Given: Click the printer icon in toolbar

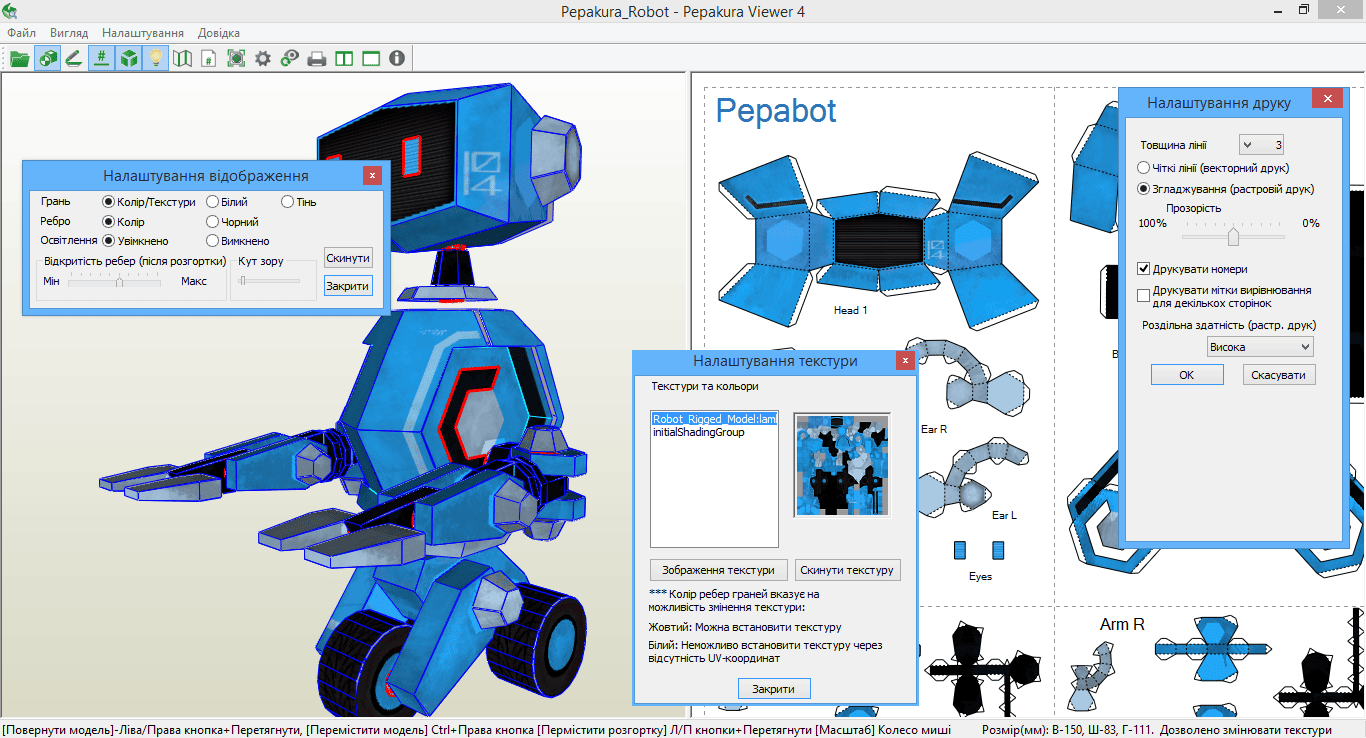Looking at the screenshot, I should click(317, 58).
